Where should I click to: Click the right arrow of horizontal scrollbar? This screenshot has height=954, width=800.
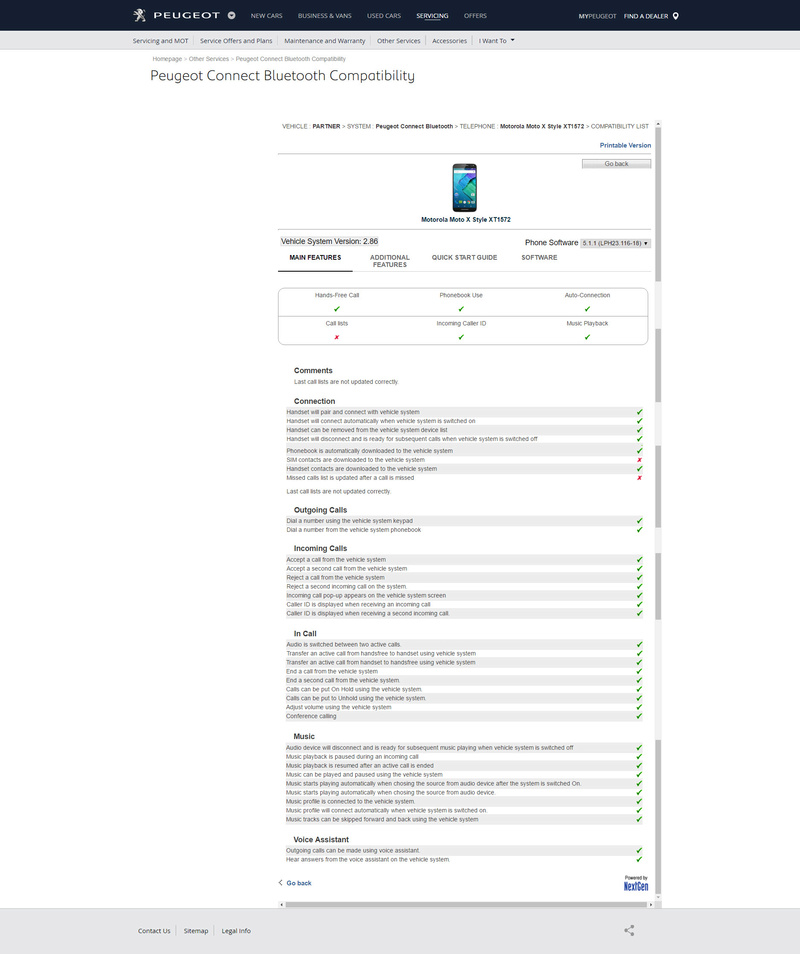coord(651,905)
